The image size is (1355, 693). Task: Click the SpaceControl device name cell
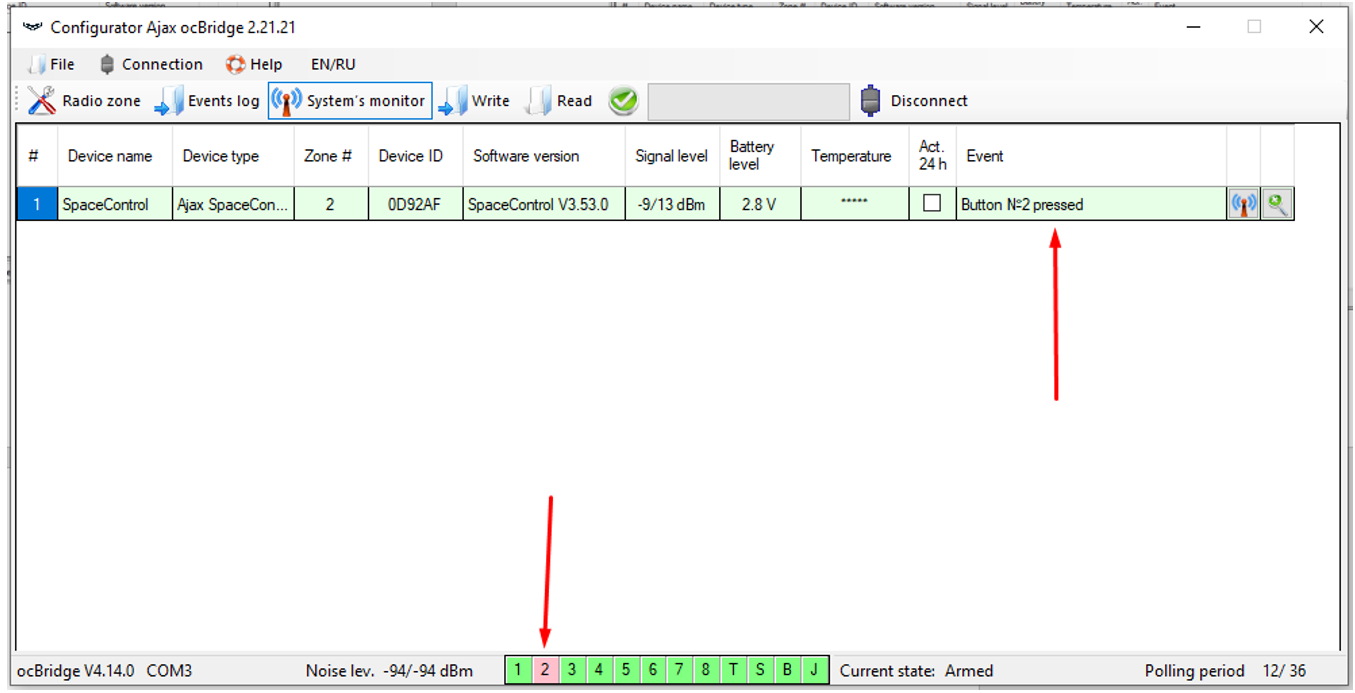115,204
